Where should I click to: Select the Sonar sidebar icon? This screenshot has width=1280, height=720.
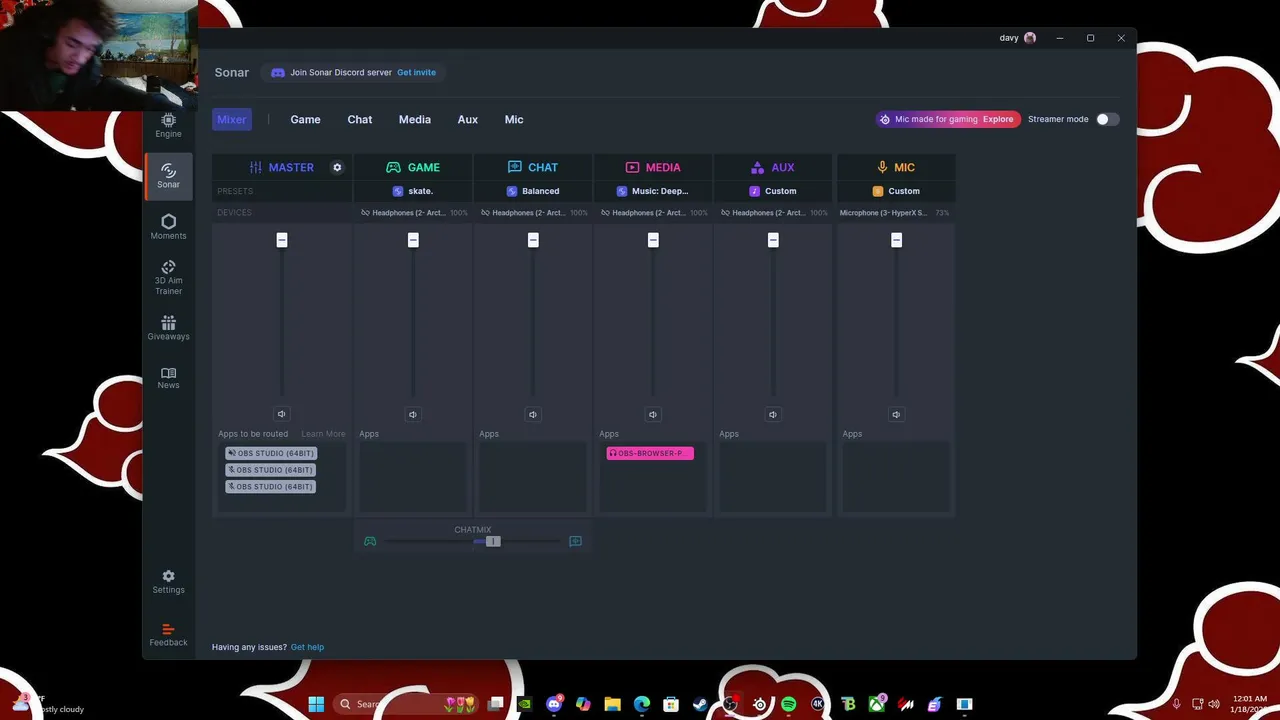(168, 176)
